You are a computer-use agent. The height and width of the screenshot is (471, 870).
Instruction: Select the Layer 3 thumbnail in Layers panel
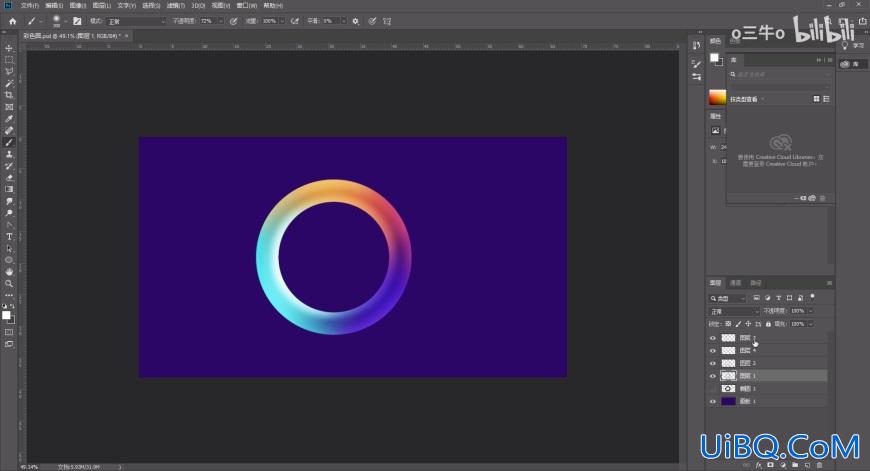(729, 363)
